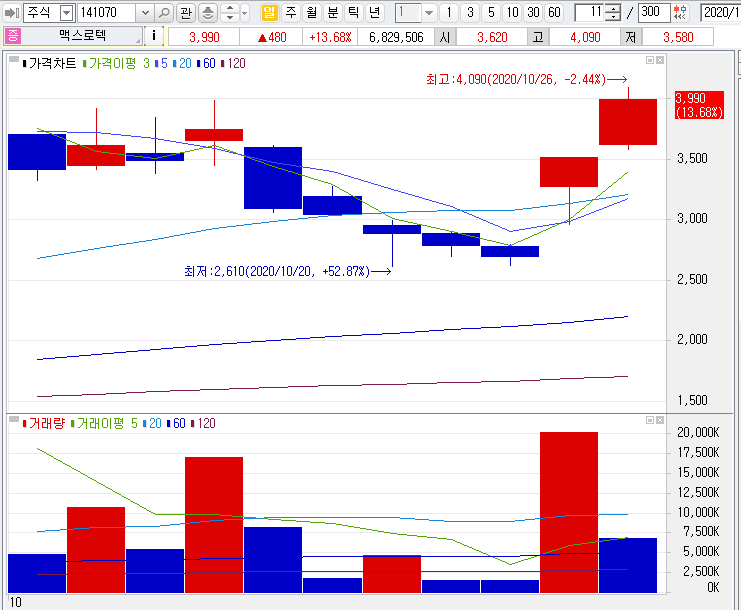Viewport: 741px width, 610px height.
Task: Select the 틱 tick chart tab
Action: pos(353,13)
